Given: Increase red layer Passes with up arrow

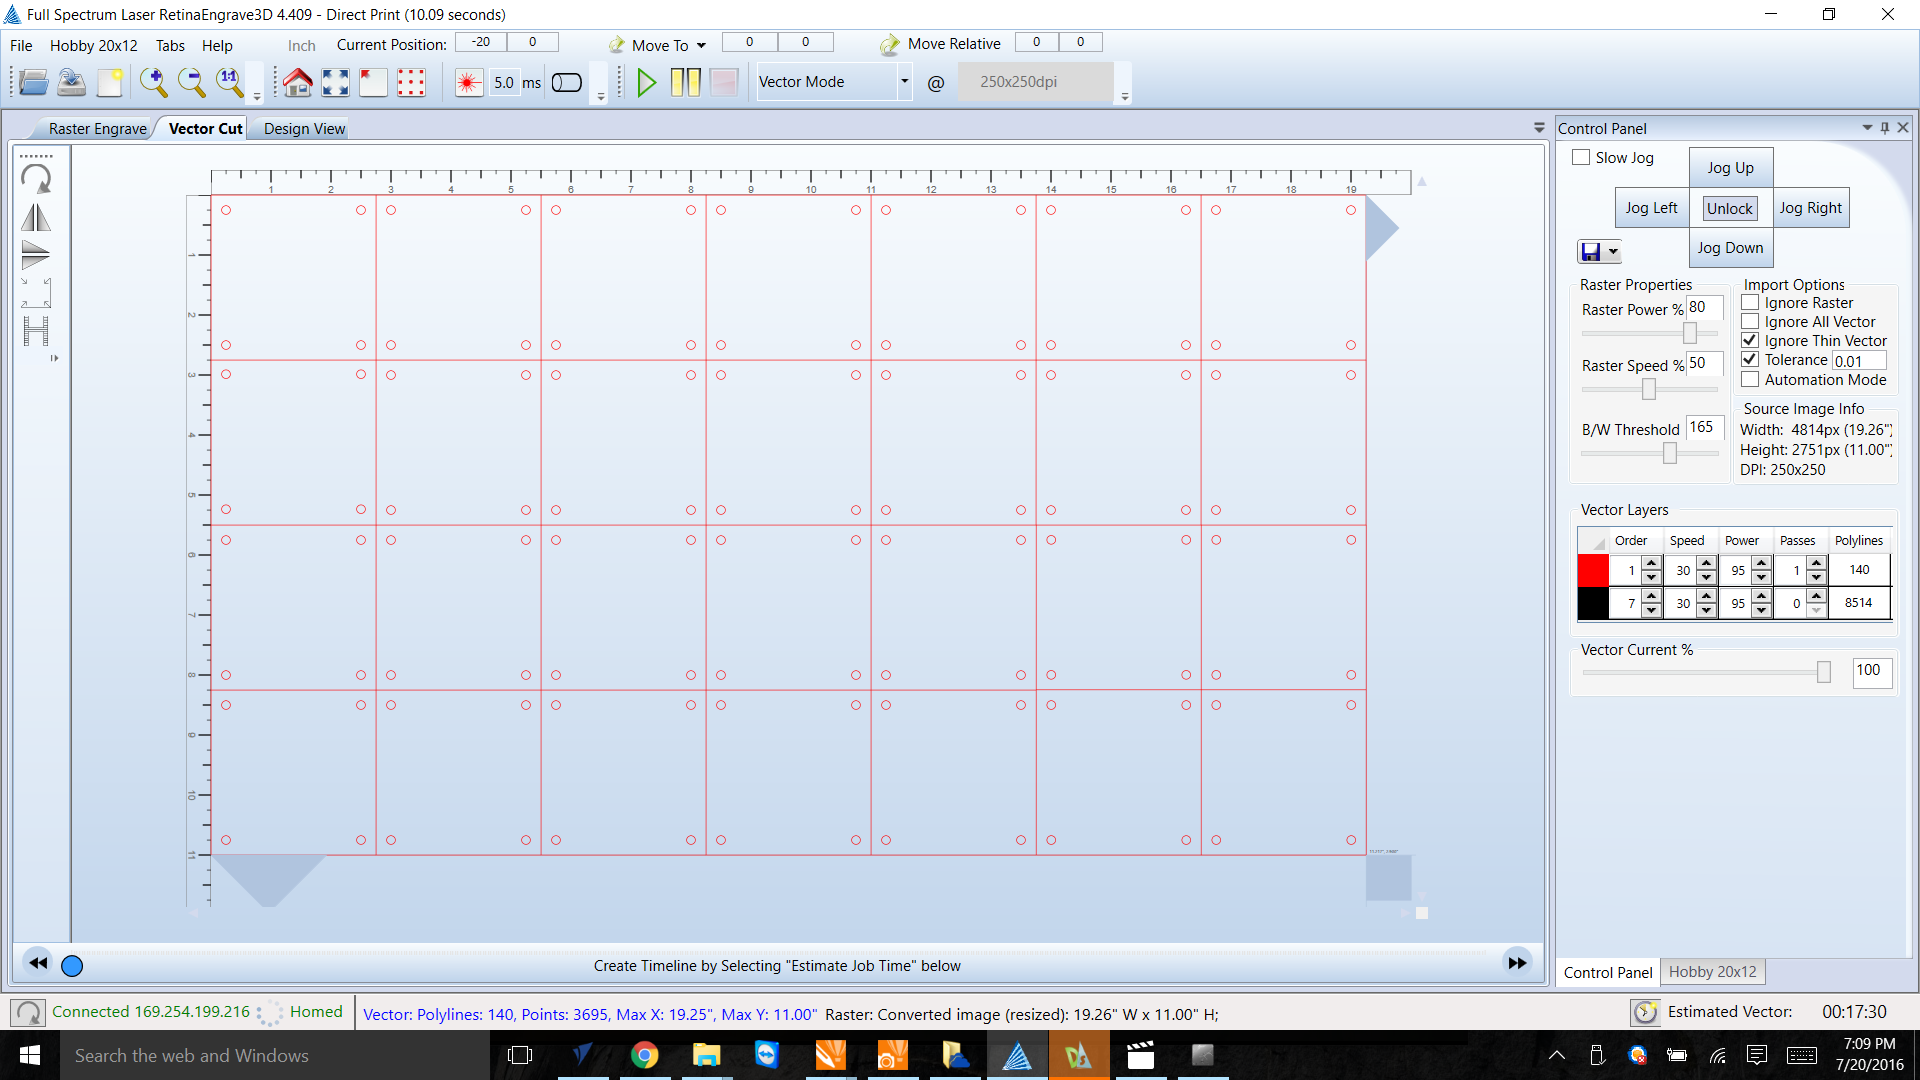Looking at the screenshot, I should [x=1817, y=563].
